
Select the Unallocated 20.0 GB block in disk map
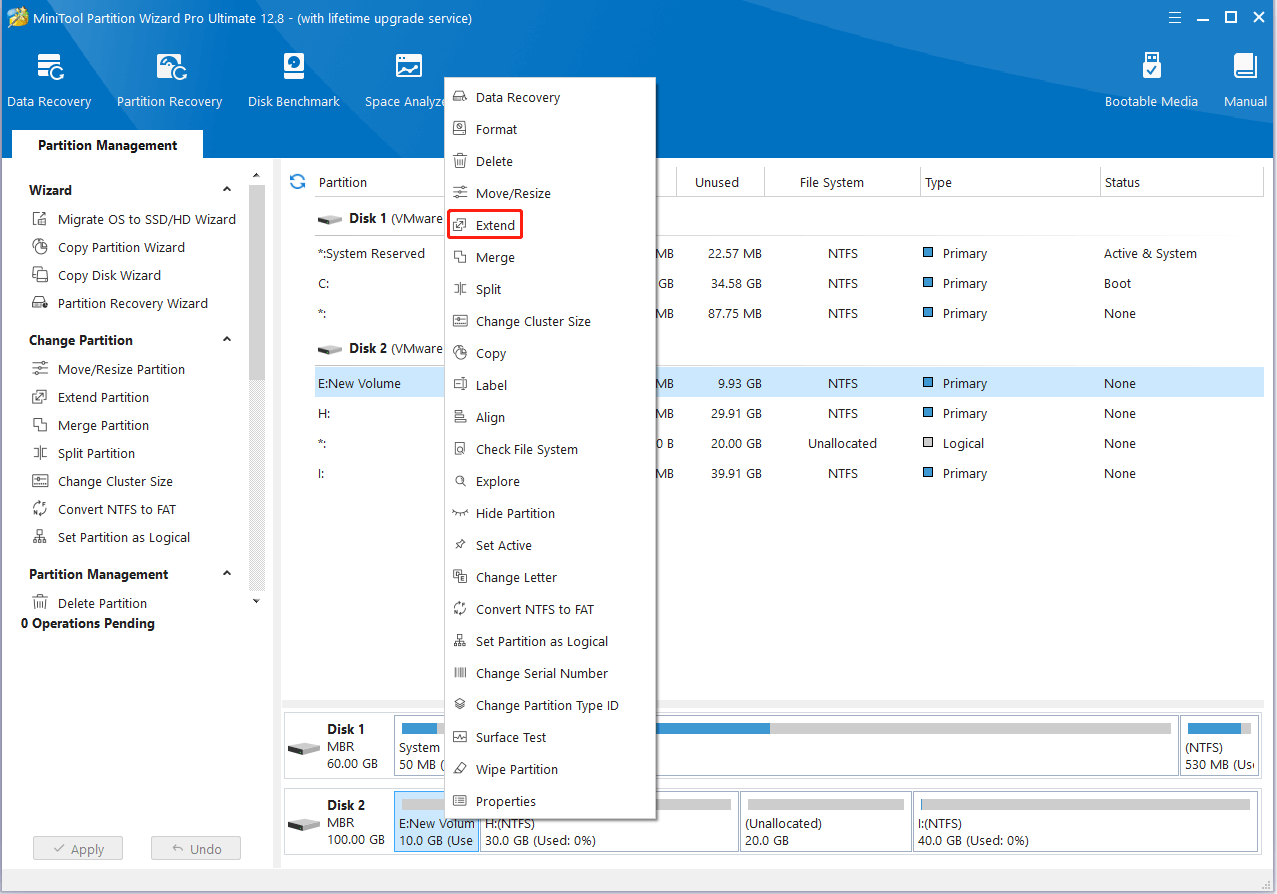(825, 823)
